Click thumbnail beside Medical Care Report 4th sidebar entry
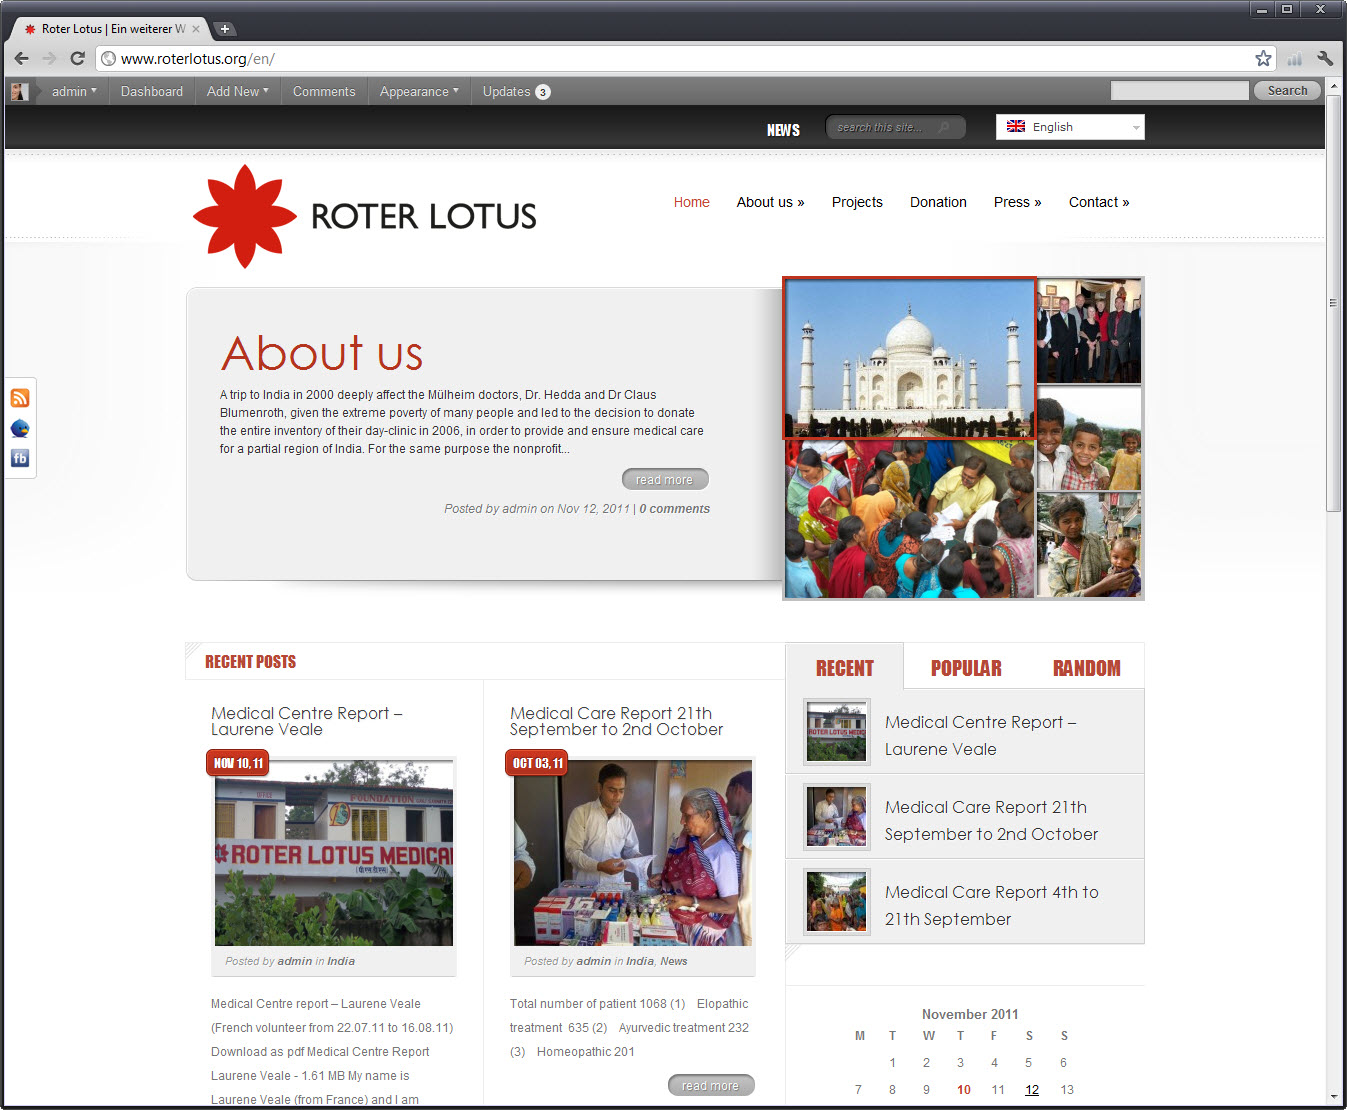This screenshot has width=1347, height=1110. point(837,901)
